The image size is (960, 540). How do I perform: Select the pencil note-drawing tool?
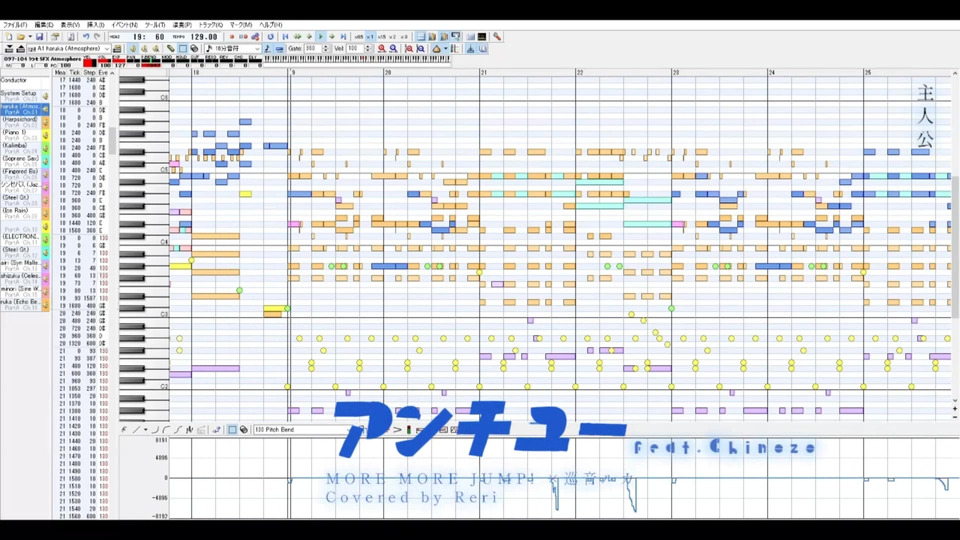[171, 48]
